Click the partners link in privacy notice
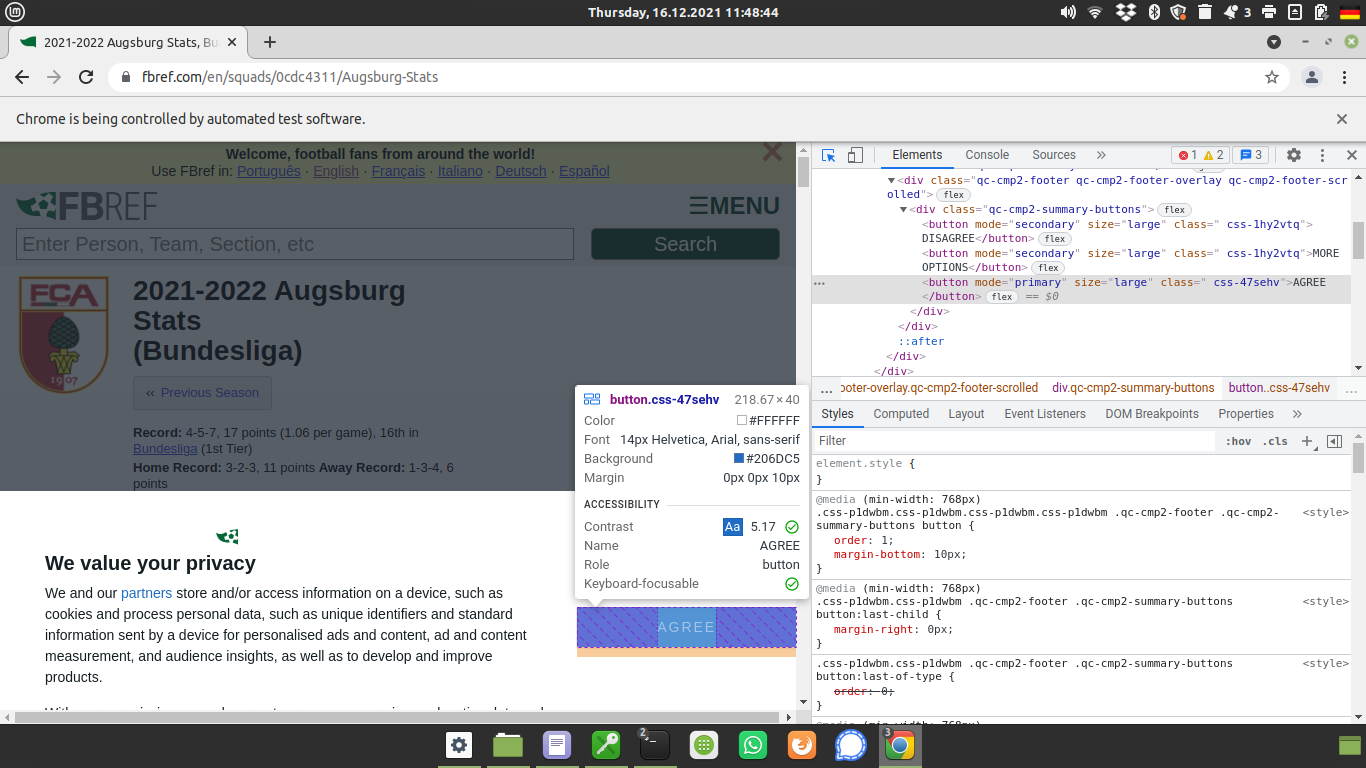Image resolution: width=1366 pixels, height=768 pixels. [x=146, y=593]
